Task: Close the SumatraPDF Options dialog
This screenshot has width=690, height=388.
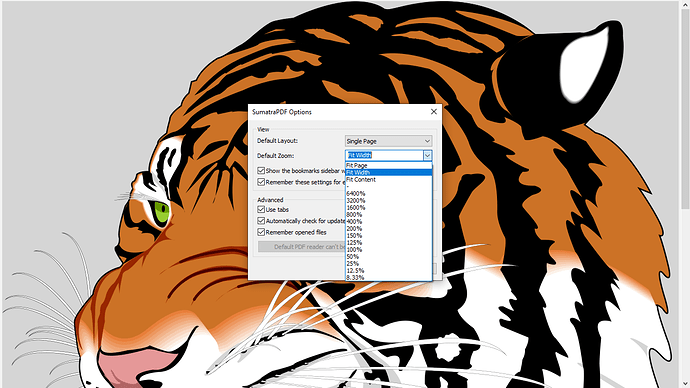Action: (x=433, y=112)
